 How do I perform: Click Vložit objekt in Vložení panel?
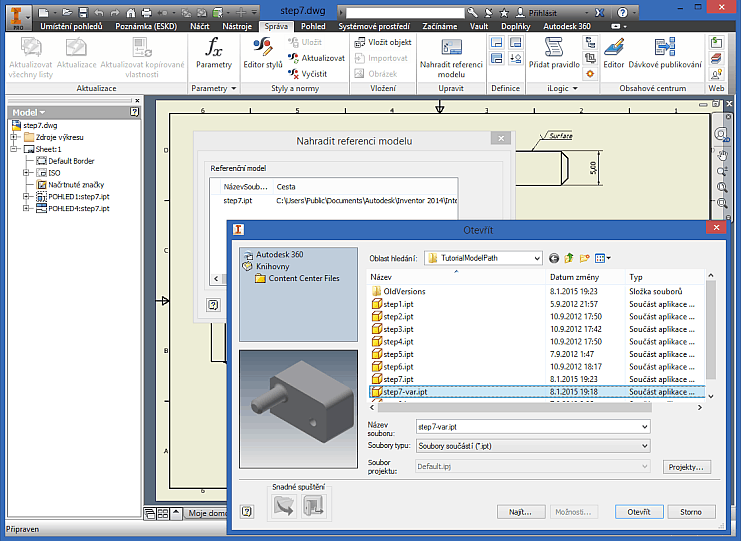(383, 42)
